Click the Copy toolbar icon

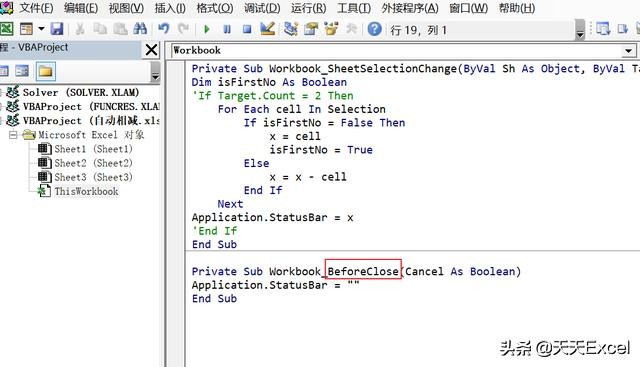click(100, 29)
